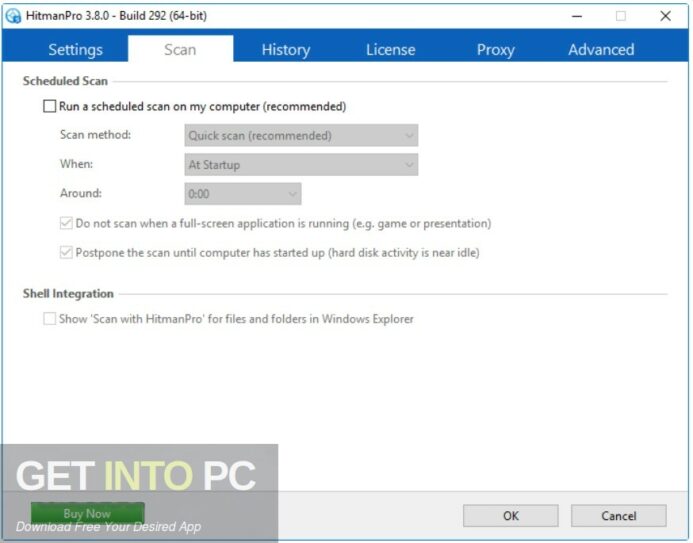Open the License tab
Image resolution: width=693 pixels, height=543 pixels.
click(391, 49)
